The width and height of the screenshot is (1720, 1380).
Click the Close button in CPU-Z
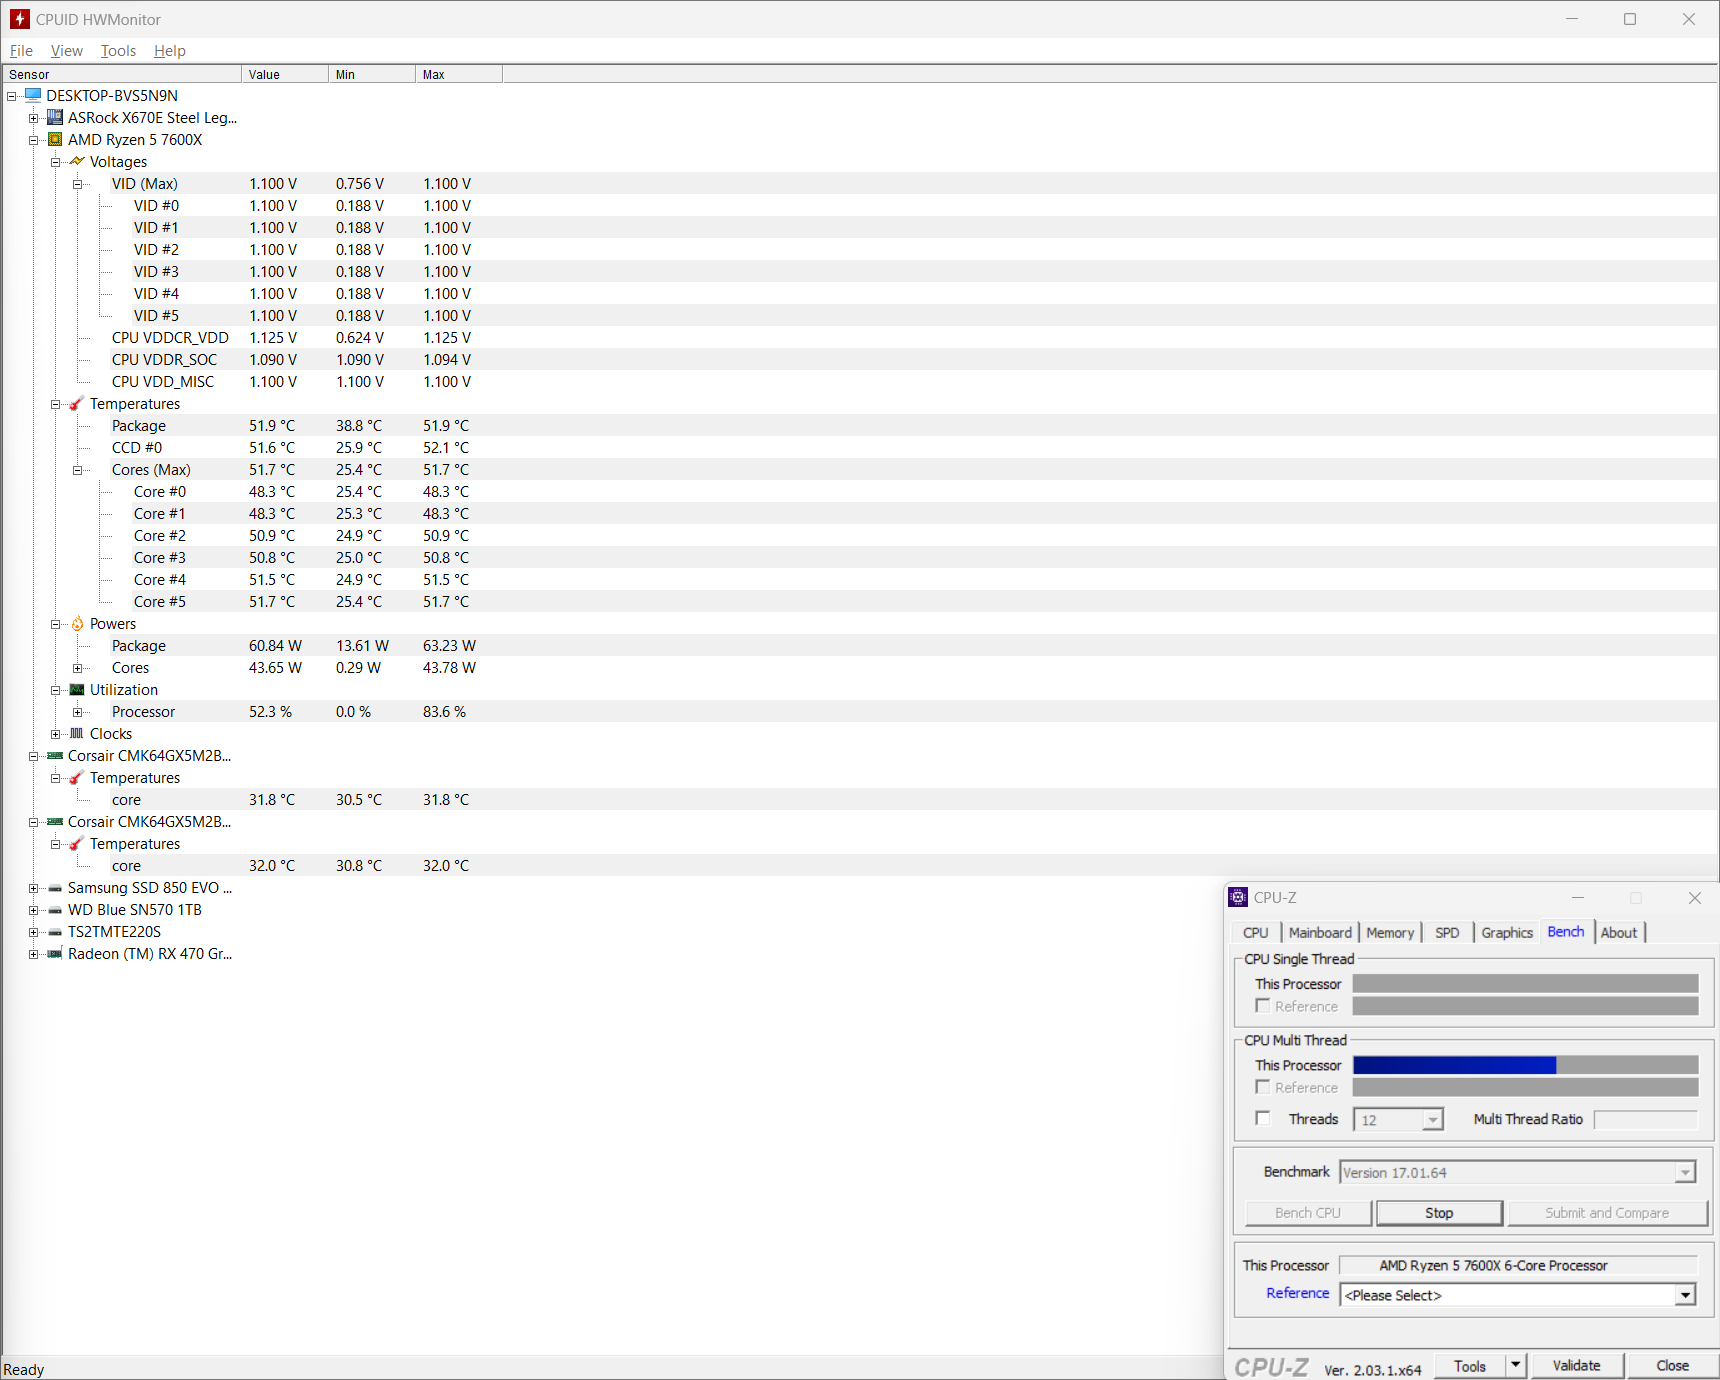1672,1365
